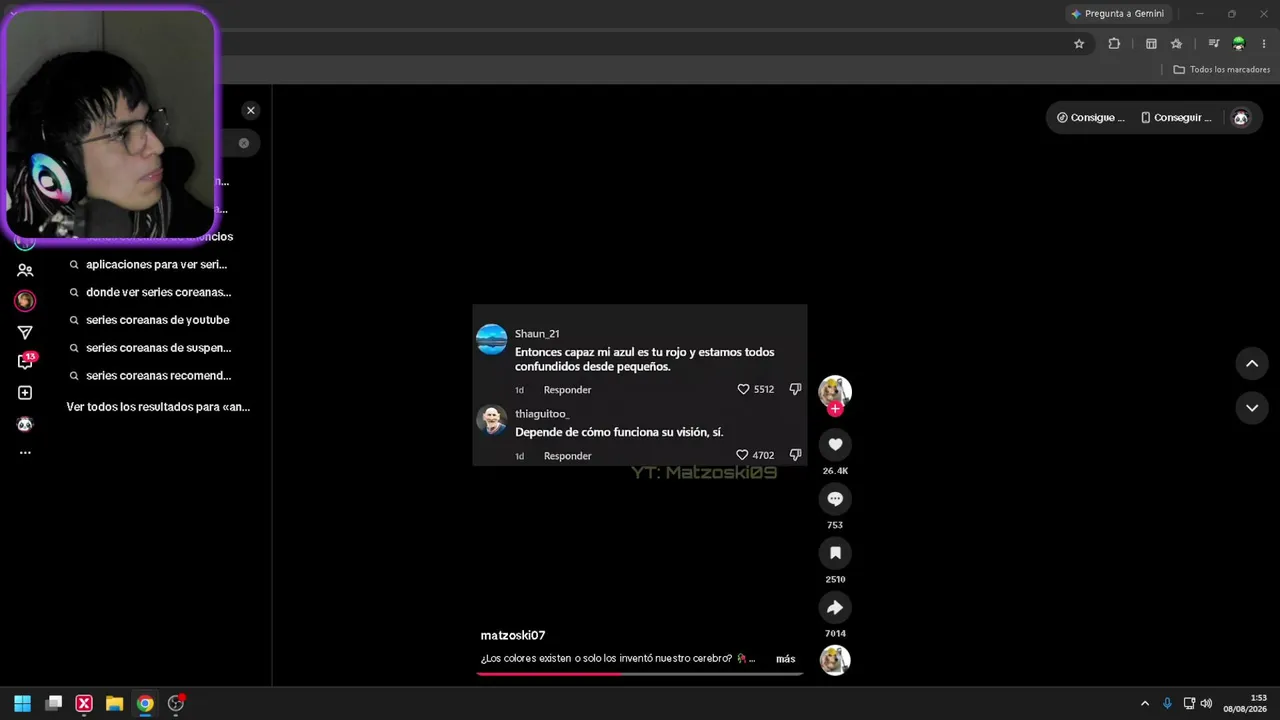This screenshot has width=1280, height=720.
Task: Open Chrome bookmarks star-list icon
Action: coord(1176,44)
